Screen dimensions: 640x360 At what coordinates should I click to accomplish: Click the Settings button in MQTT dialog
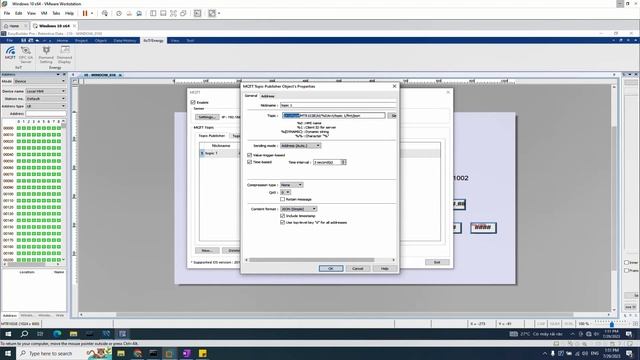[x=207, y=117]
